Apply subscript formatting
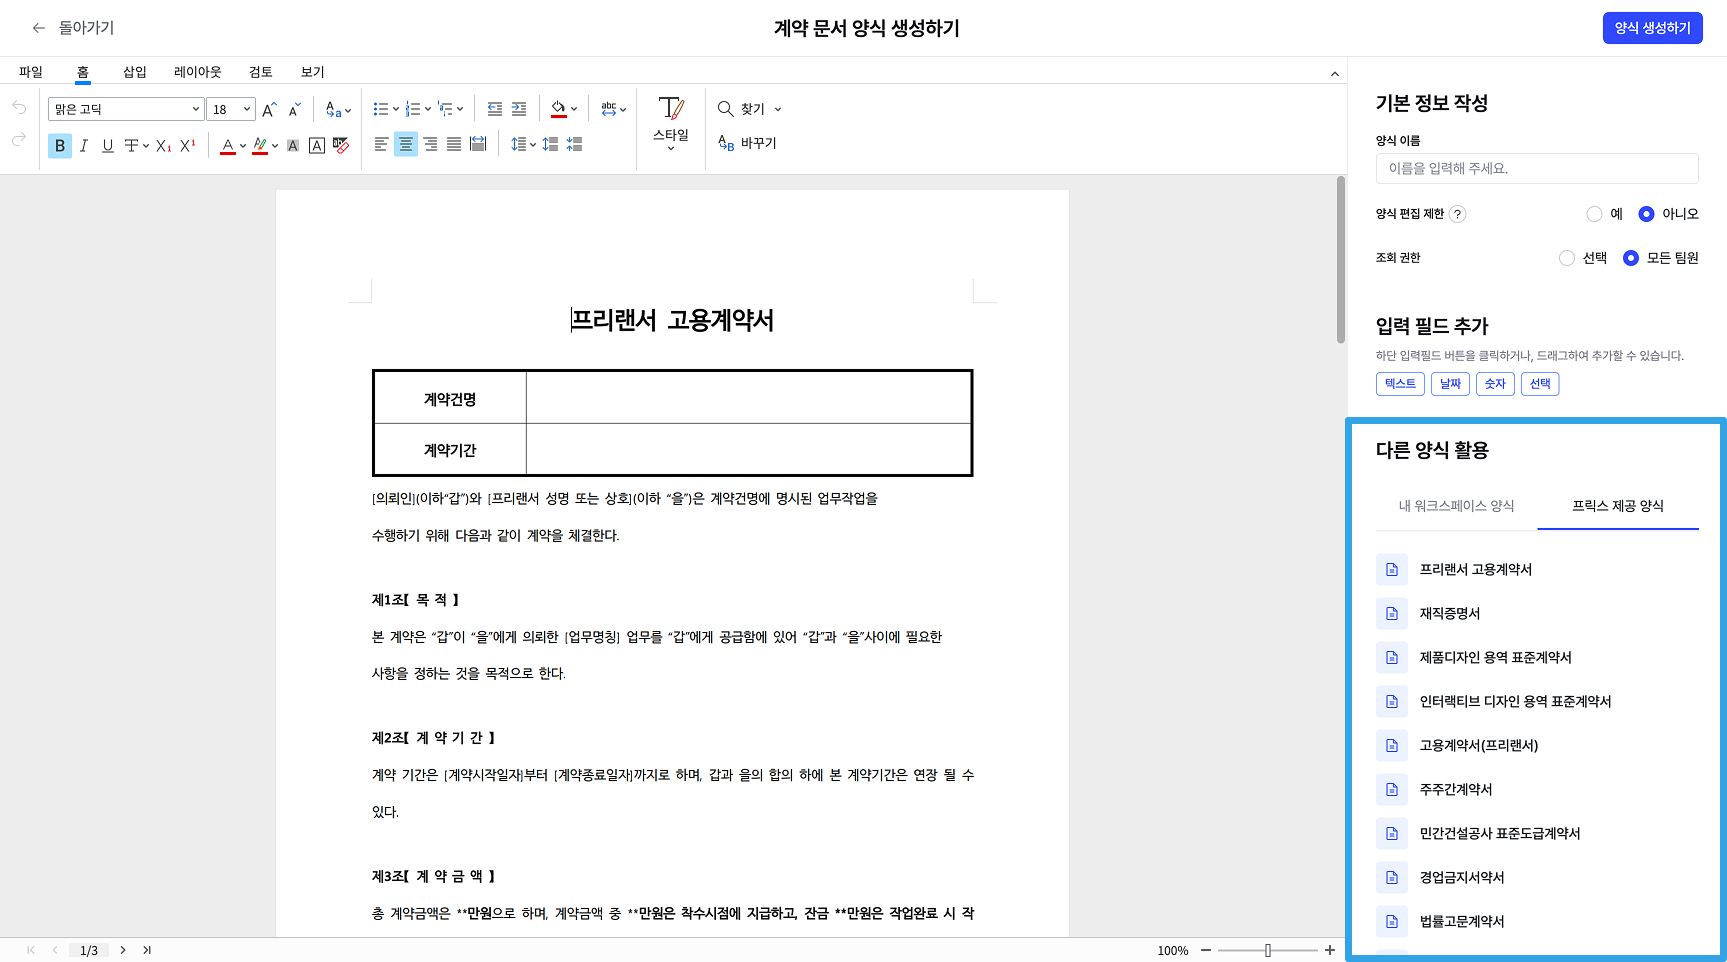This screenshot has height=962, width=1727. coord(164,146)
